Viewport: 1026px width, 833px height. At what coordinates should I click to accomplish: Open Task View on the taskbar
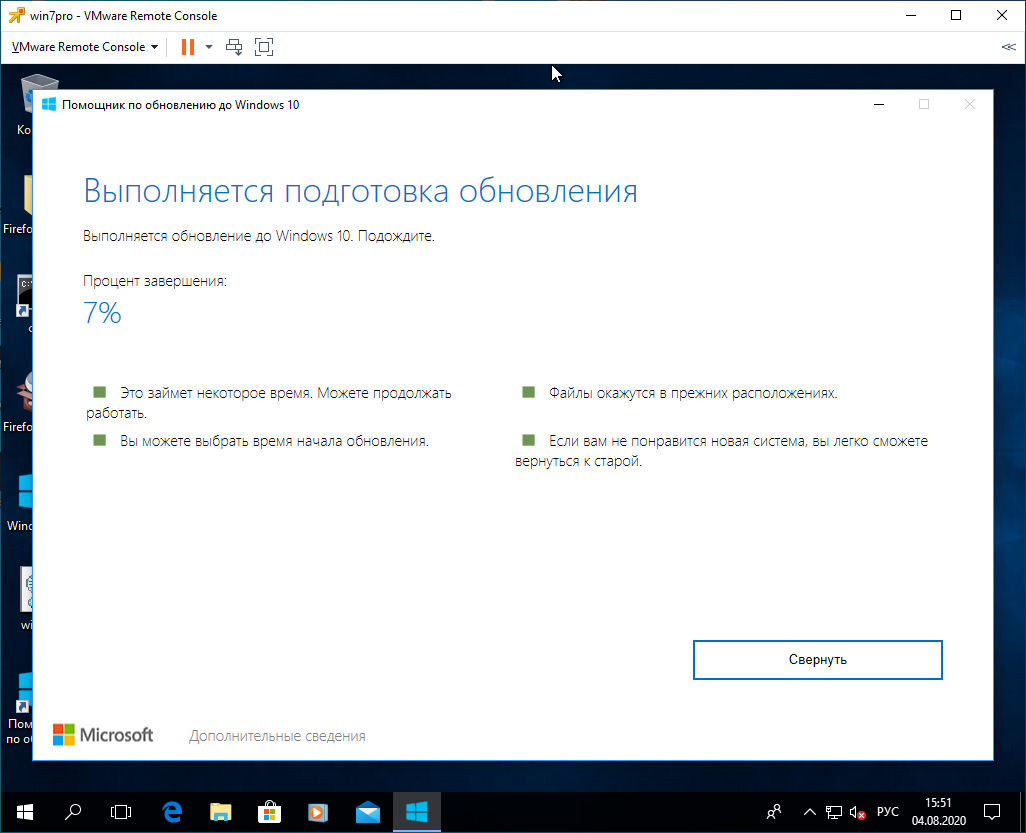[x=121, y=812]
